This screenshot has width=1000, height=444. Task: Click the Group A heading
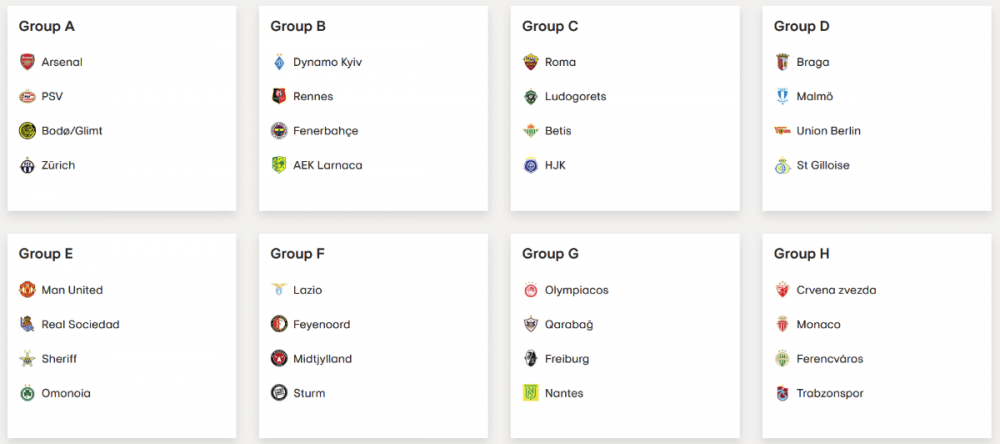coord(46,27)
